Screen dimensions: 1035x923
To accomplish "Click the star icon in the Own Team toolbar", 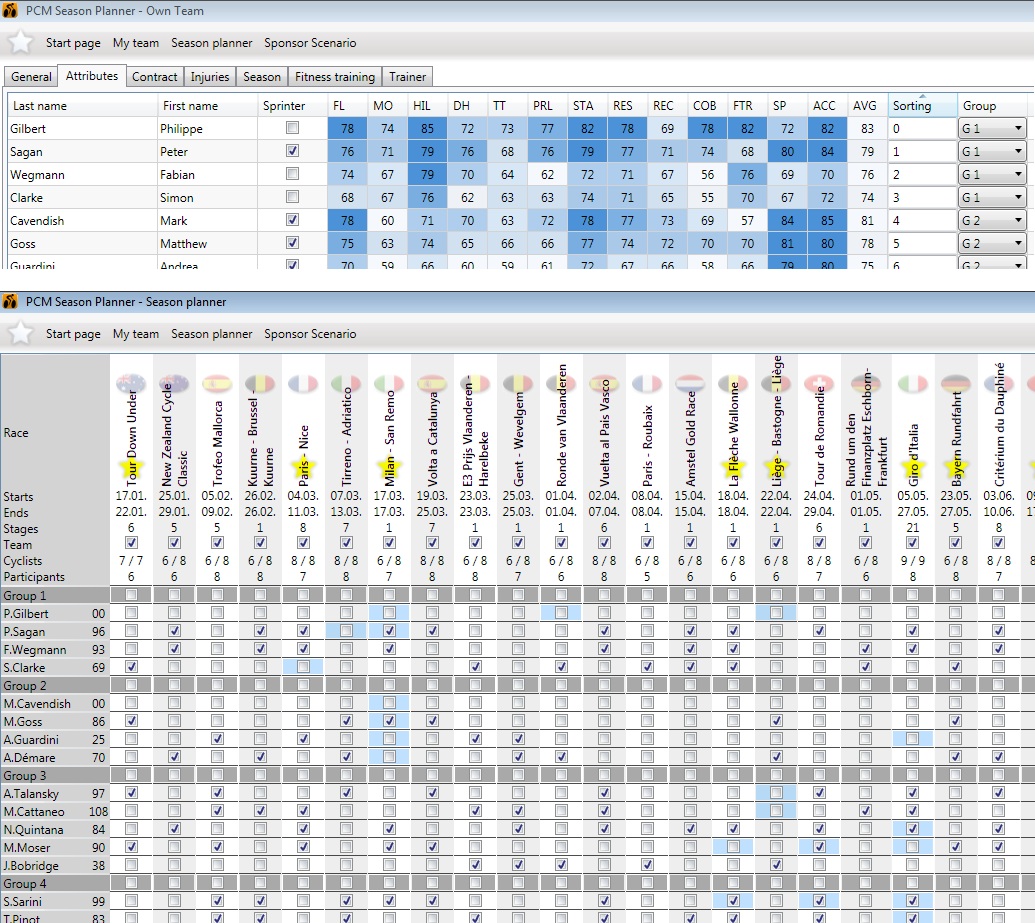I will (x=21, y=43).
